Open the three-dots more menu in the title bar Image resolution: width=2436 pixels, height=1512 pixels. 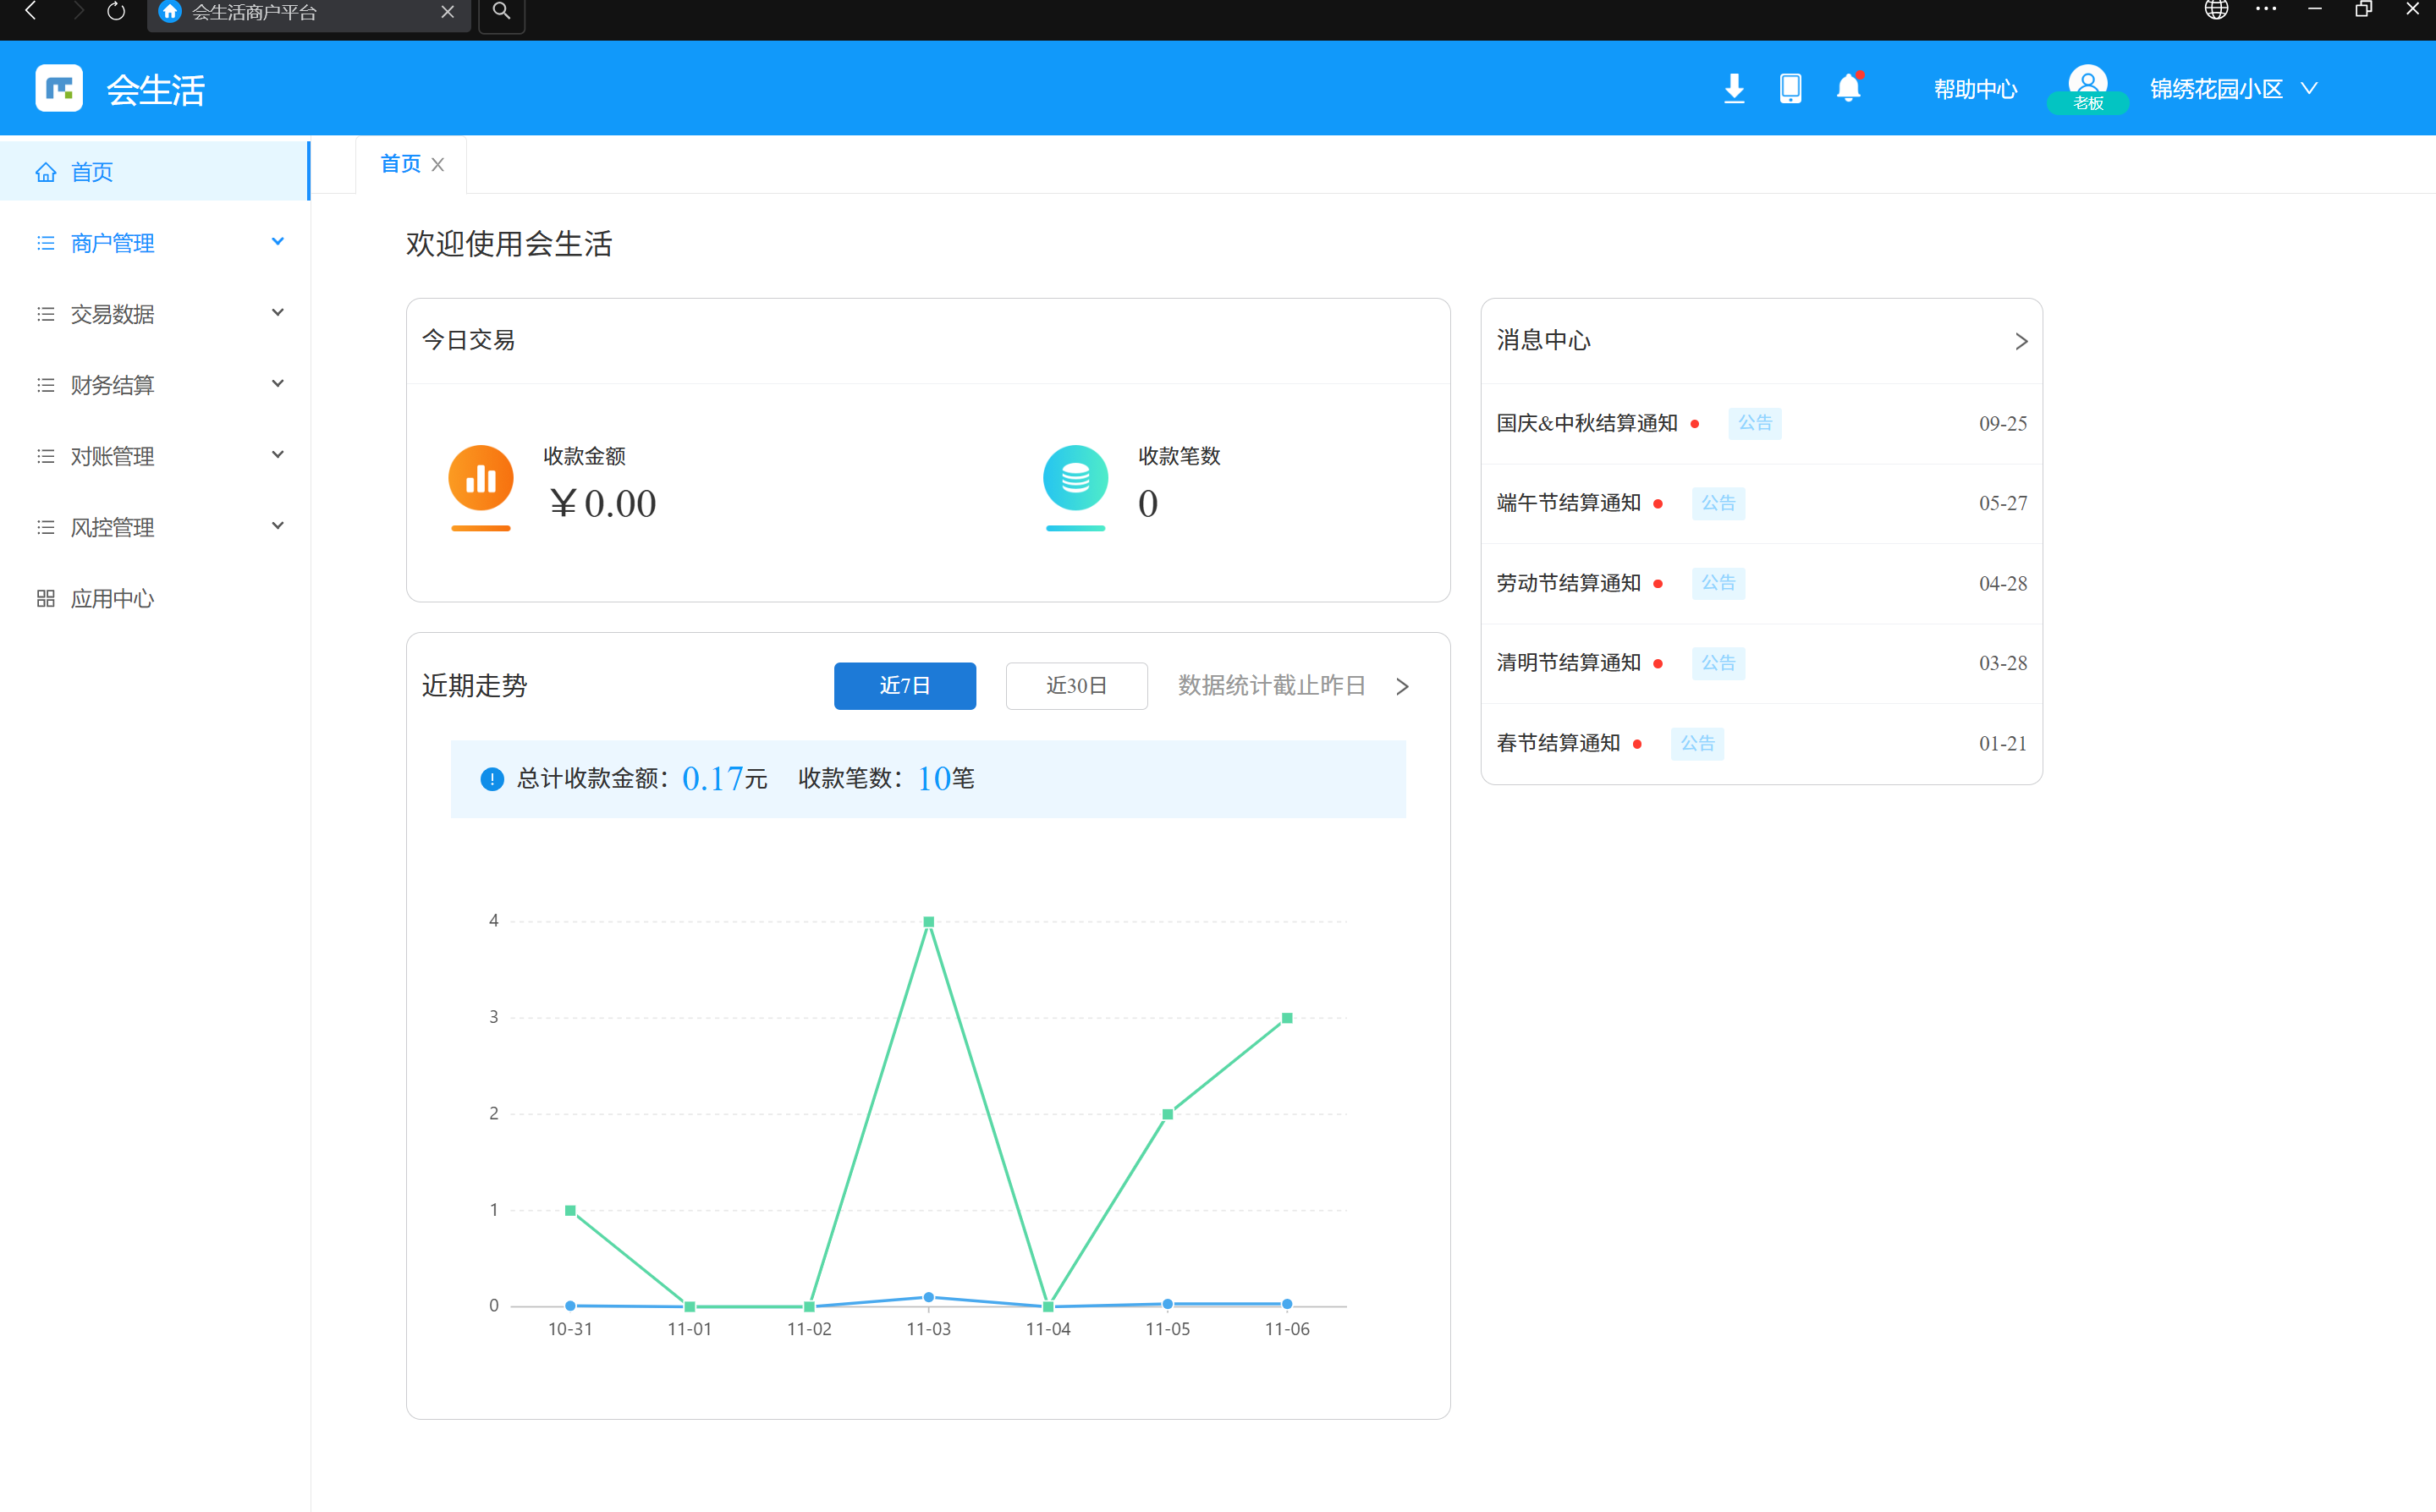[x=2266, y=10]
